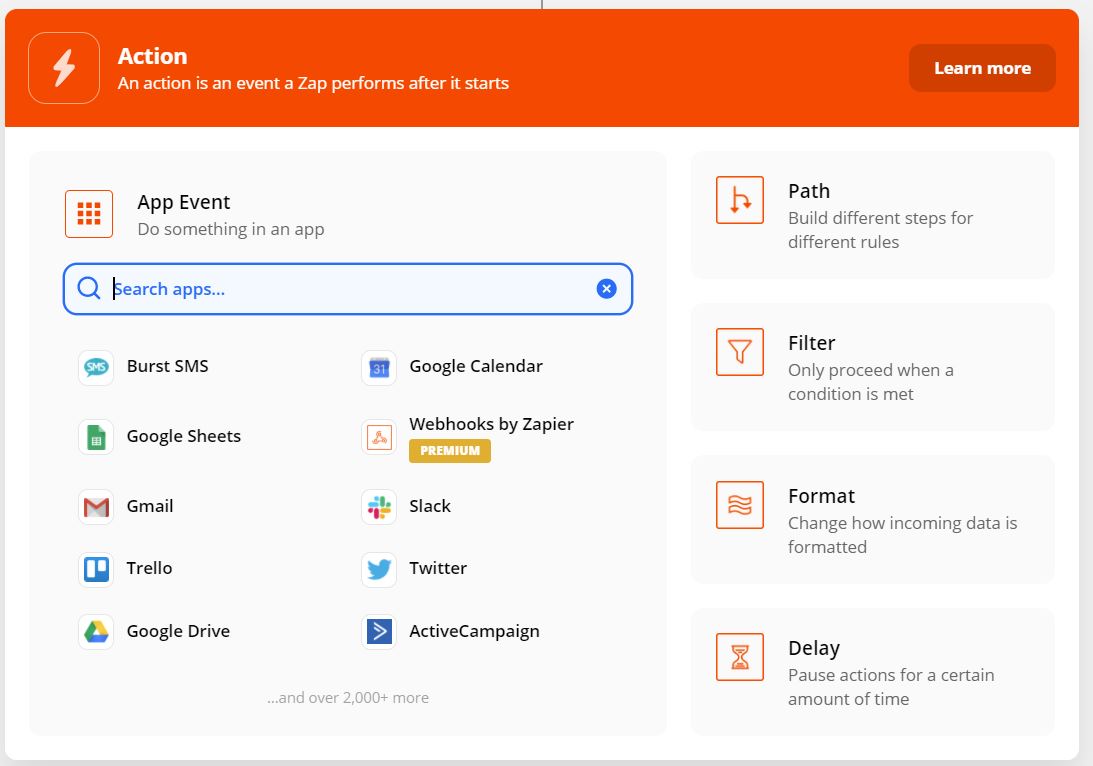Image resolution: width=1093 pixels, height=766 pixels.
Task: Click the Action description subtitle
Action: pos(313,83)
